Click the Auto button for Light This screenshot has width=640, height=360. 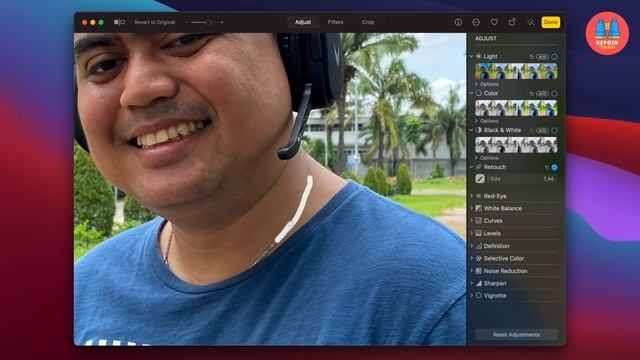click(542, 57)
